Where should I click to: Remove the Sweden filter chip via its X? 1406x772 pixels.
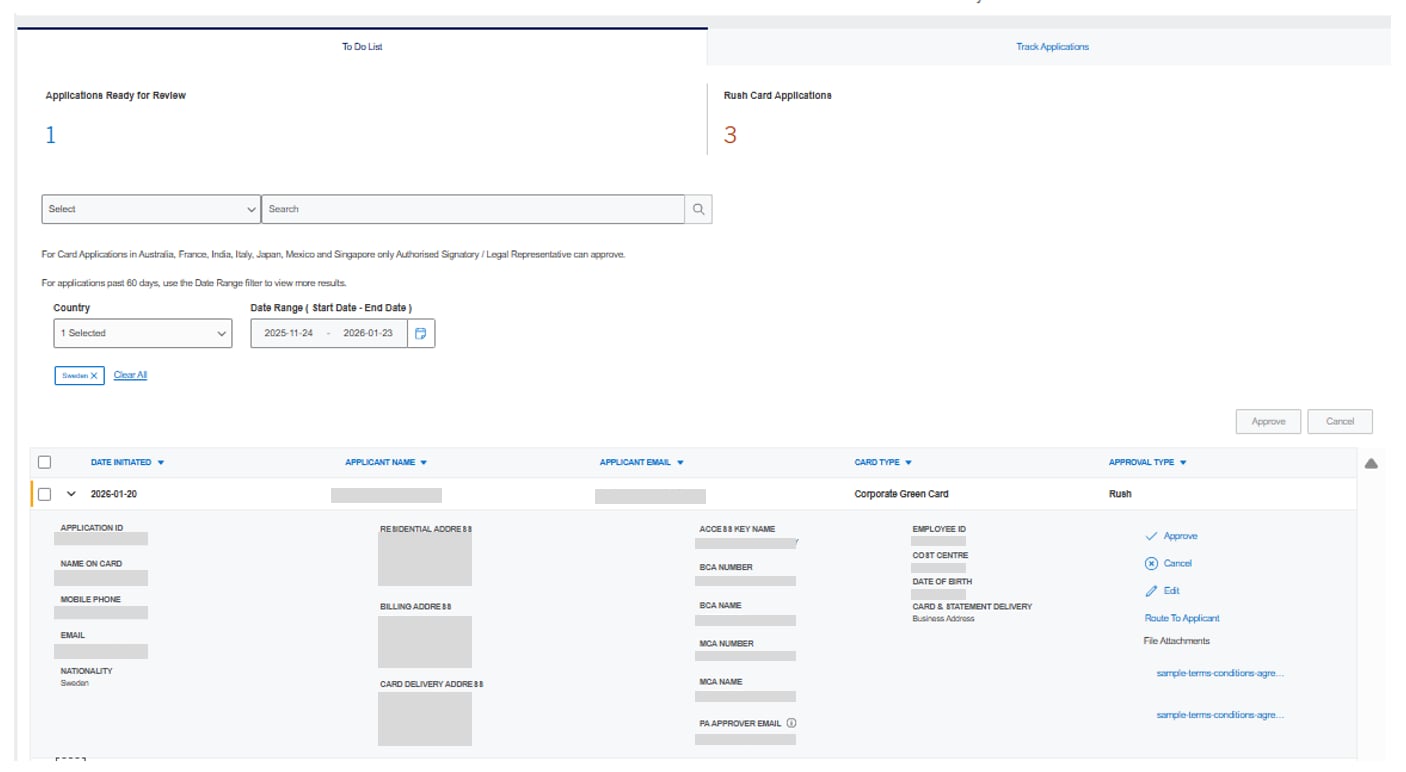coord(94,374)
